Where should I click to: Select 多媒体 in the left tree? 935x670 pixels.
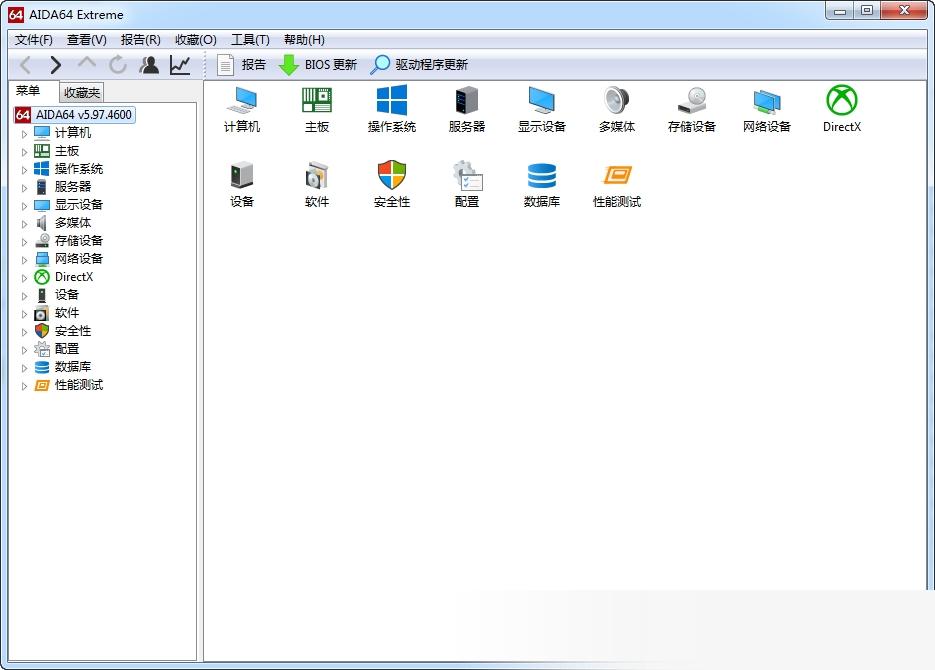(x=73, y=223)
